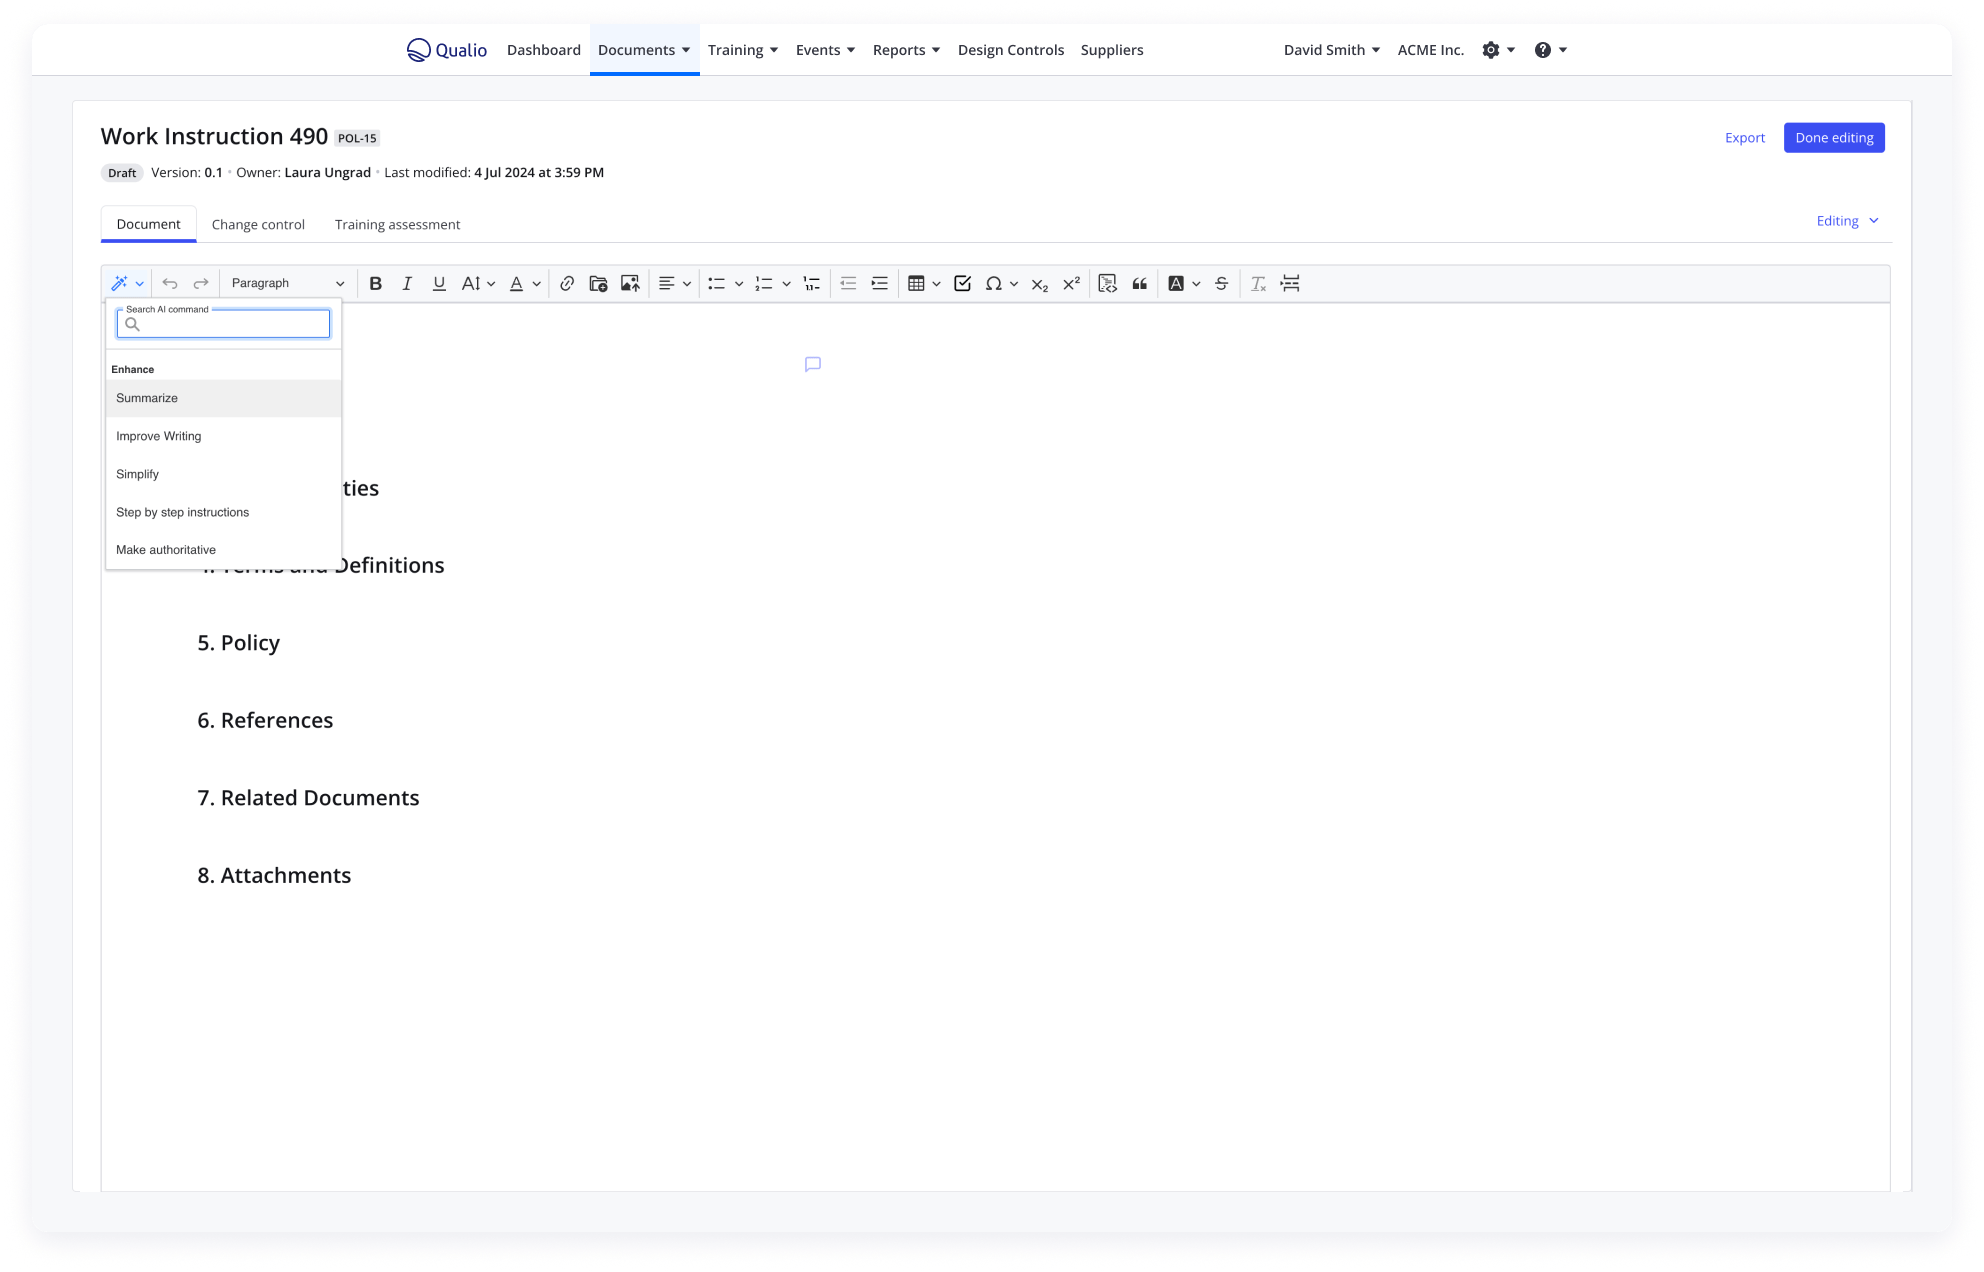Image resolution: width=1984 pixels, height=1272 pixels.
Task: Open the Paragraph style dropdown
Action: (x=287, y=283)
